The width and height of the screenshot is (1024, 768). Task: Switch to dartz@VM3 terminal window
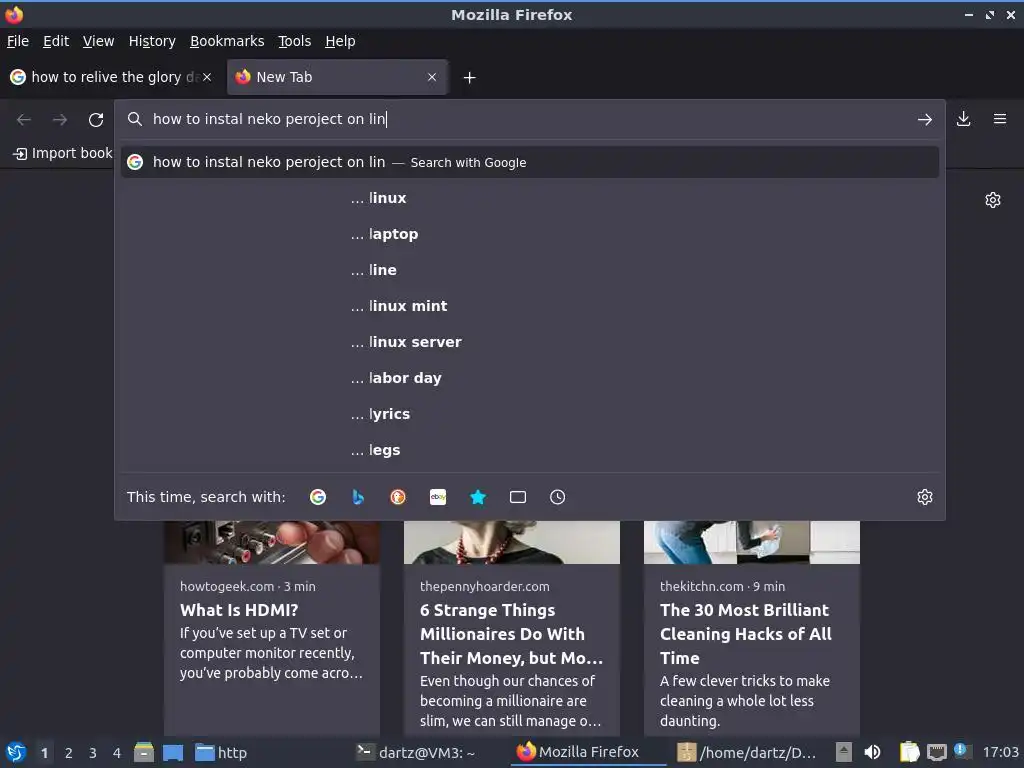tap(416, 752)
